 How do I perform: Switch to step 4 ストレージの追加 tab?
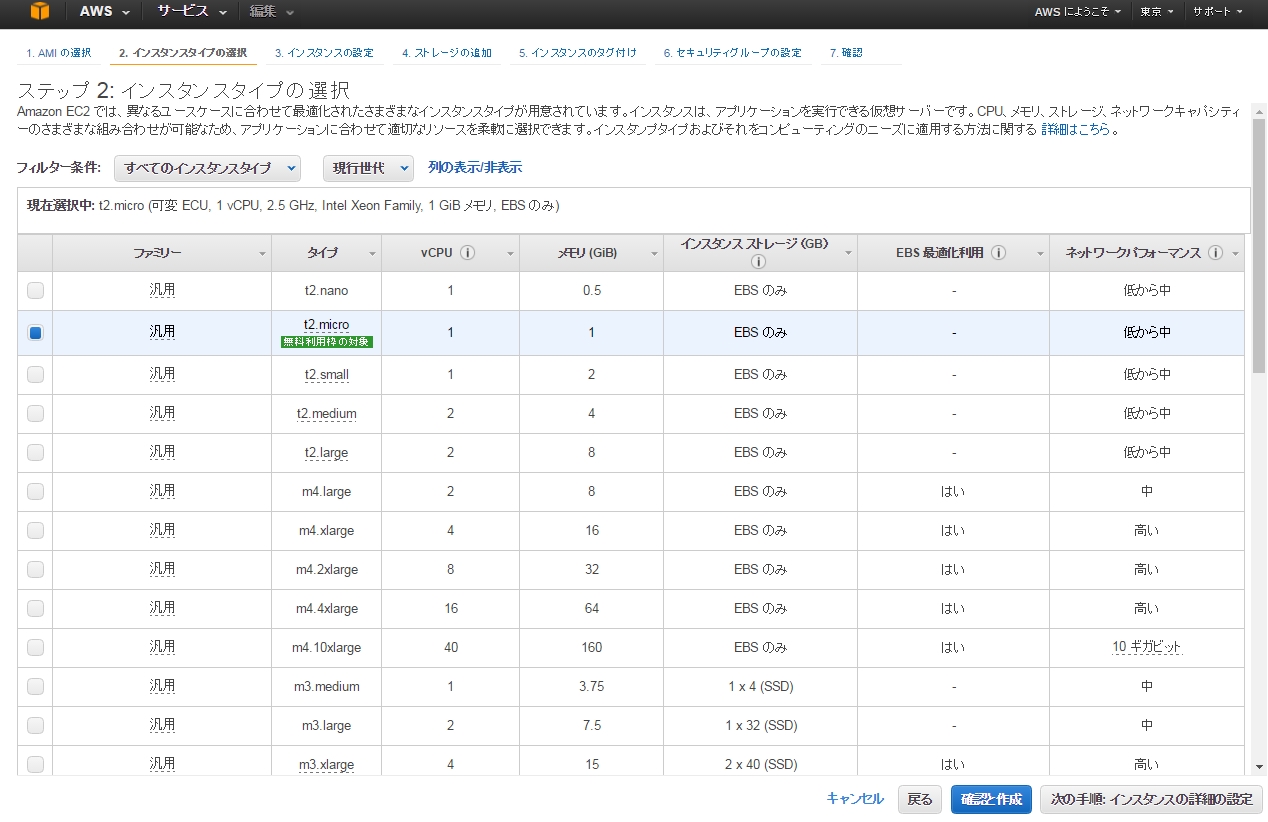[446, 52]
